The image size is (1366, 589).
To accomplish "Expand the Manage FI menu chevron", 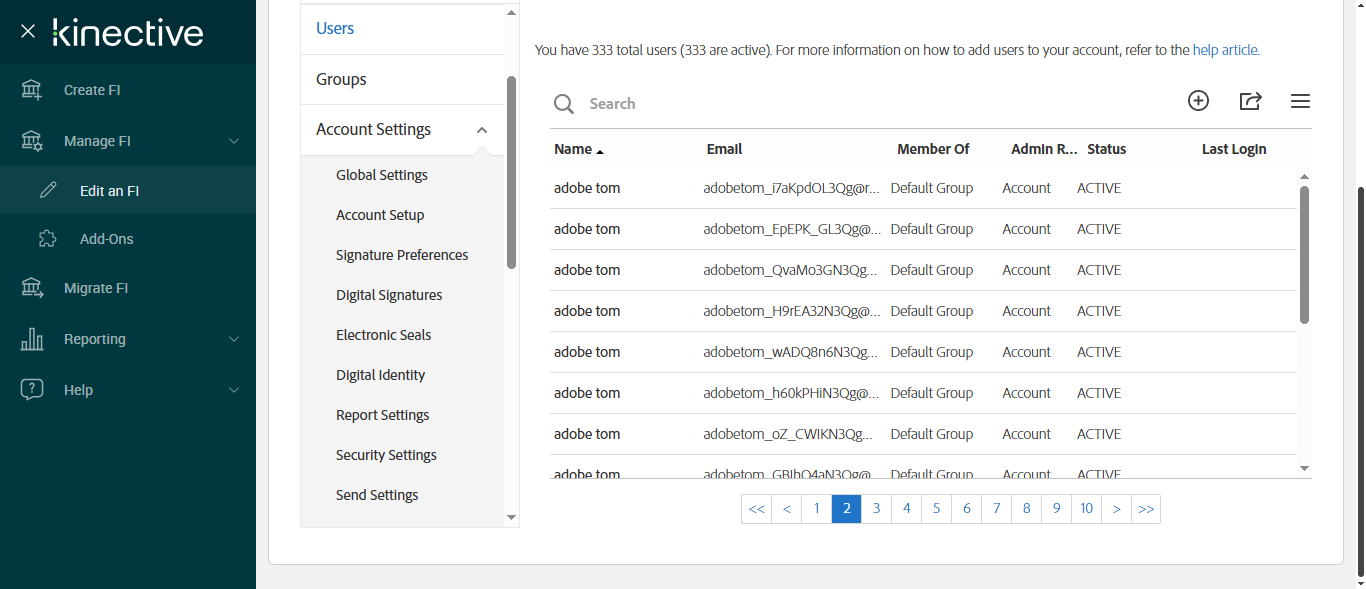I will pos(234,141).
